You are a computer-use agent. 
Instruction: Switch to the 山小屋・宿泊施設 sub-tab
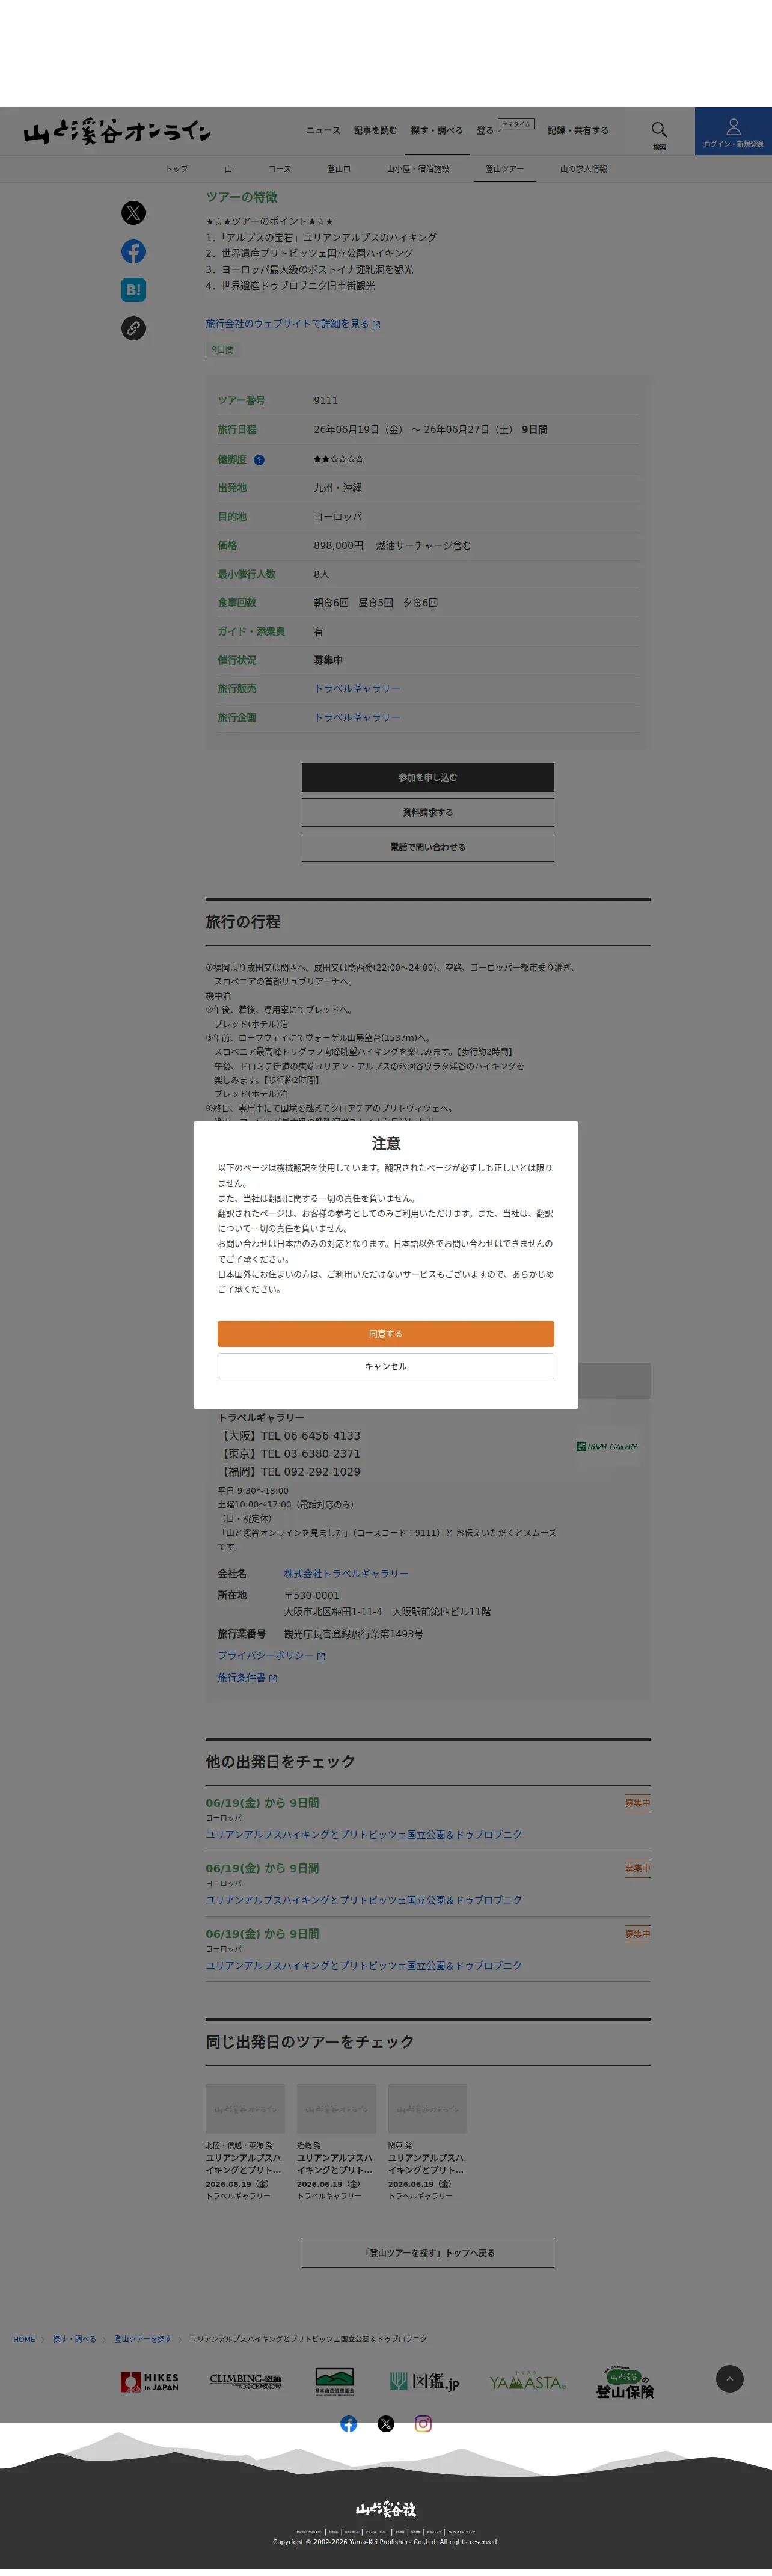pos(418,169)
